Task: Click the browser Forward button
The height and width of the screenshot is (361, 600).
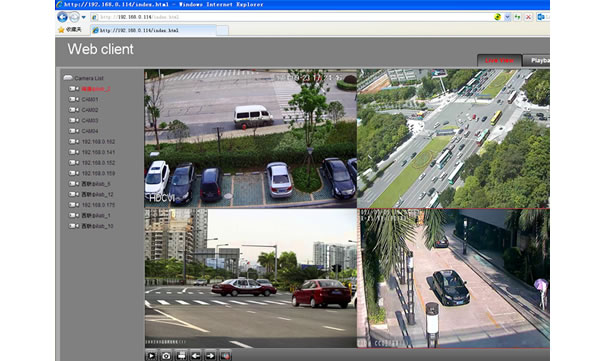Action: pos(74,17)
